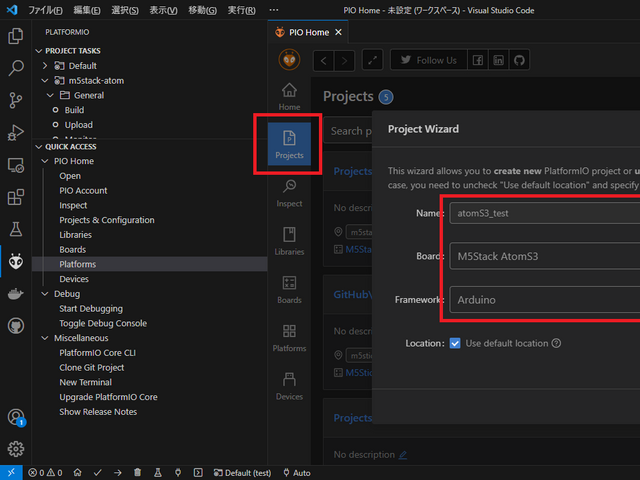
Task: Open Home section in PIO sidebar
Action: click(289, 97)
